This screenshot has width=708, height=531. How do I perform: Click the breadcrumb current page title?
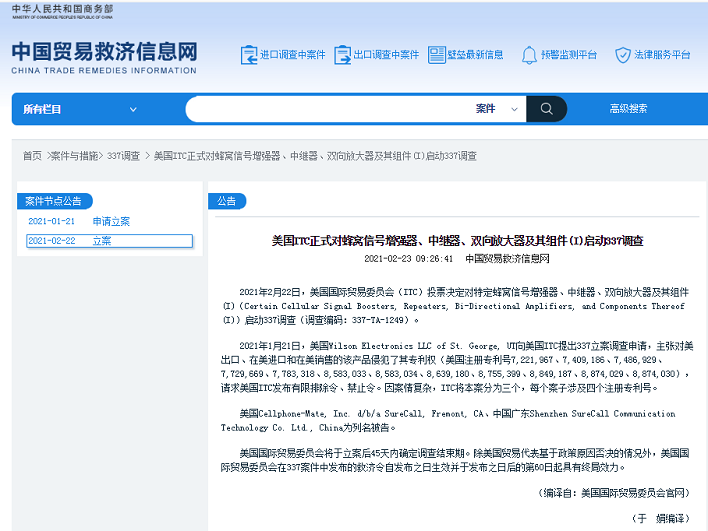click(315, 156)
